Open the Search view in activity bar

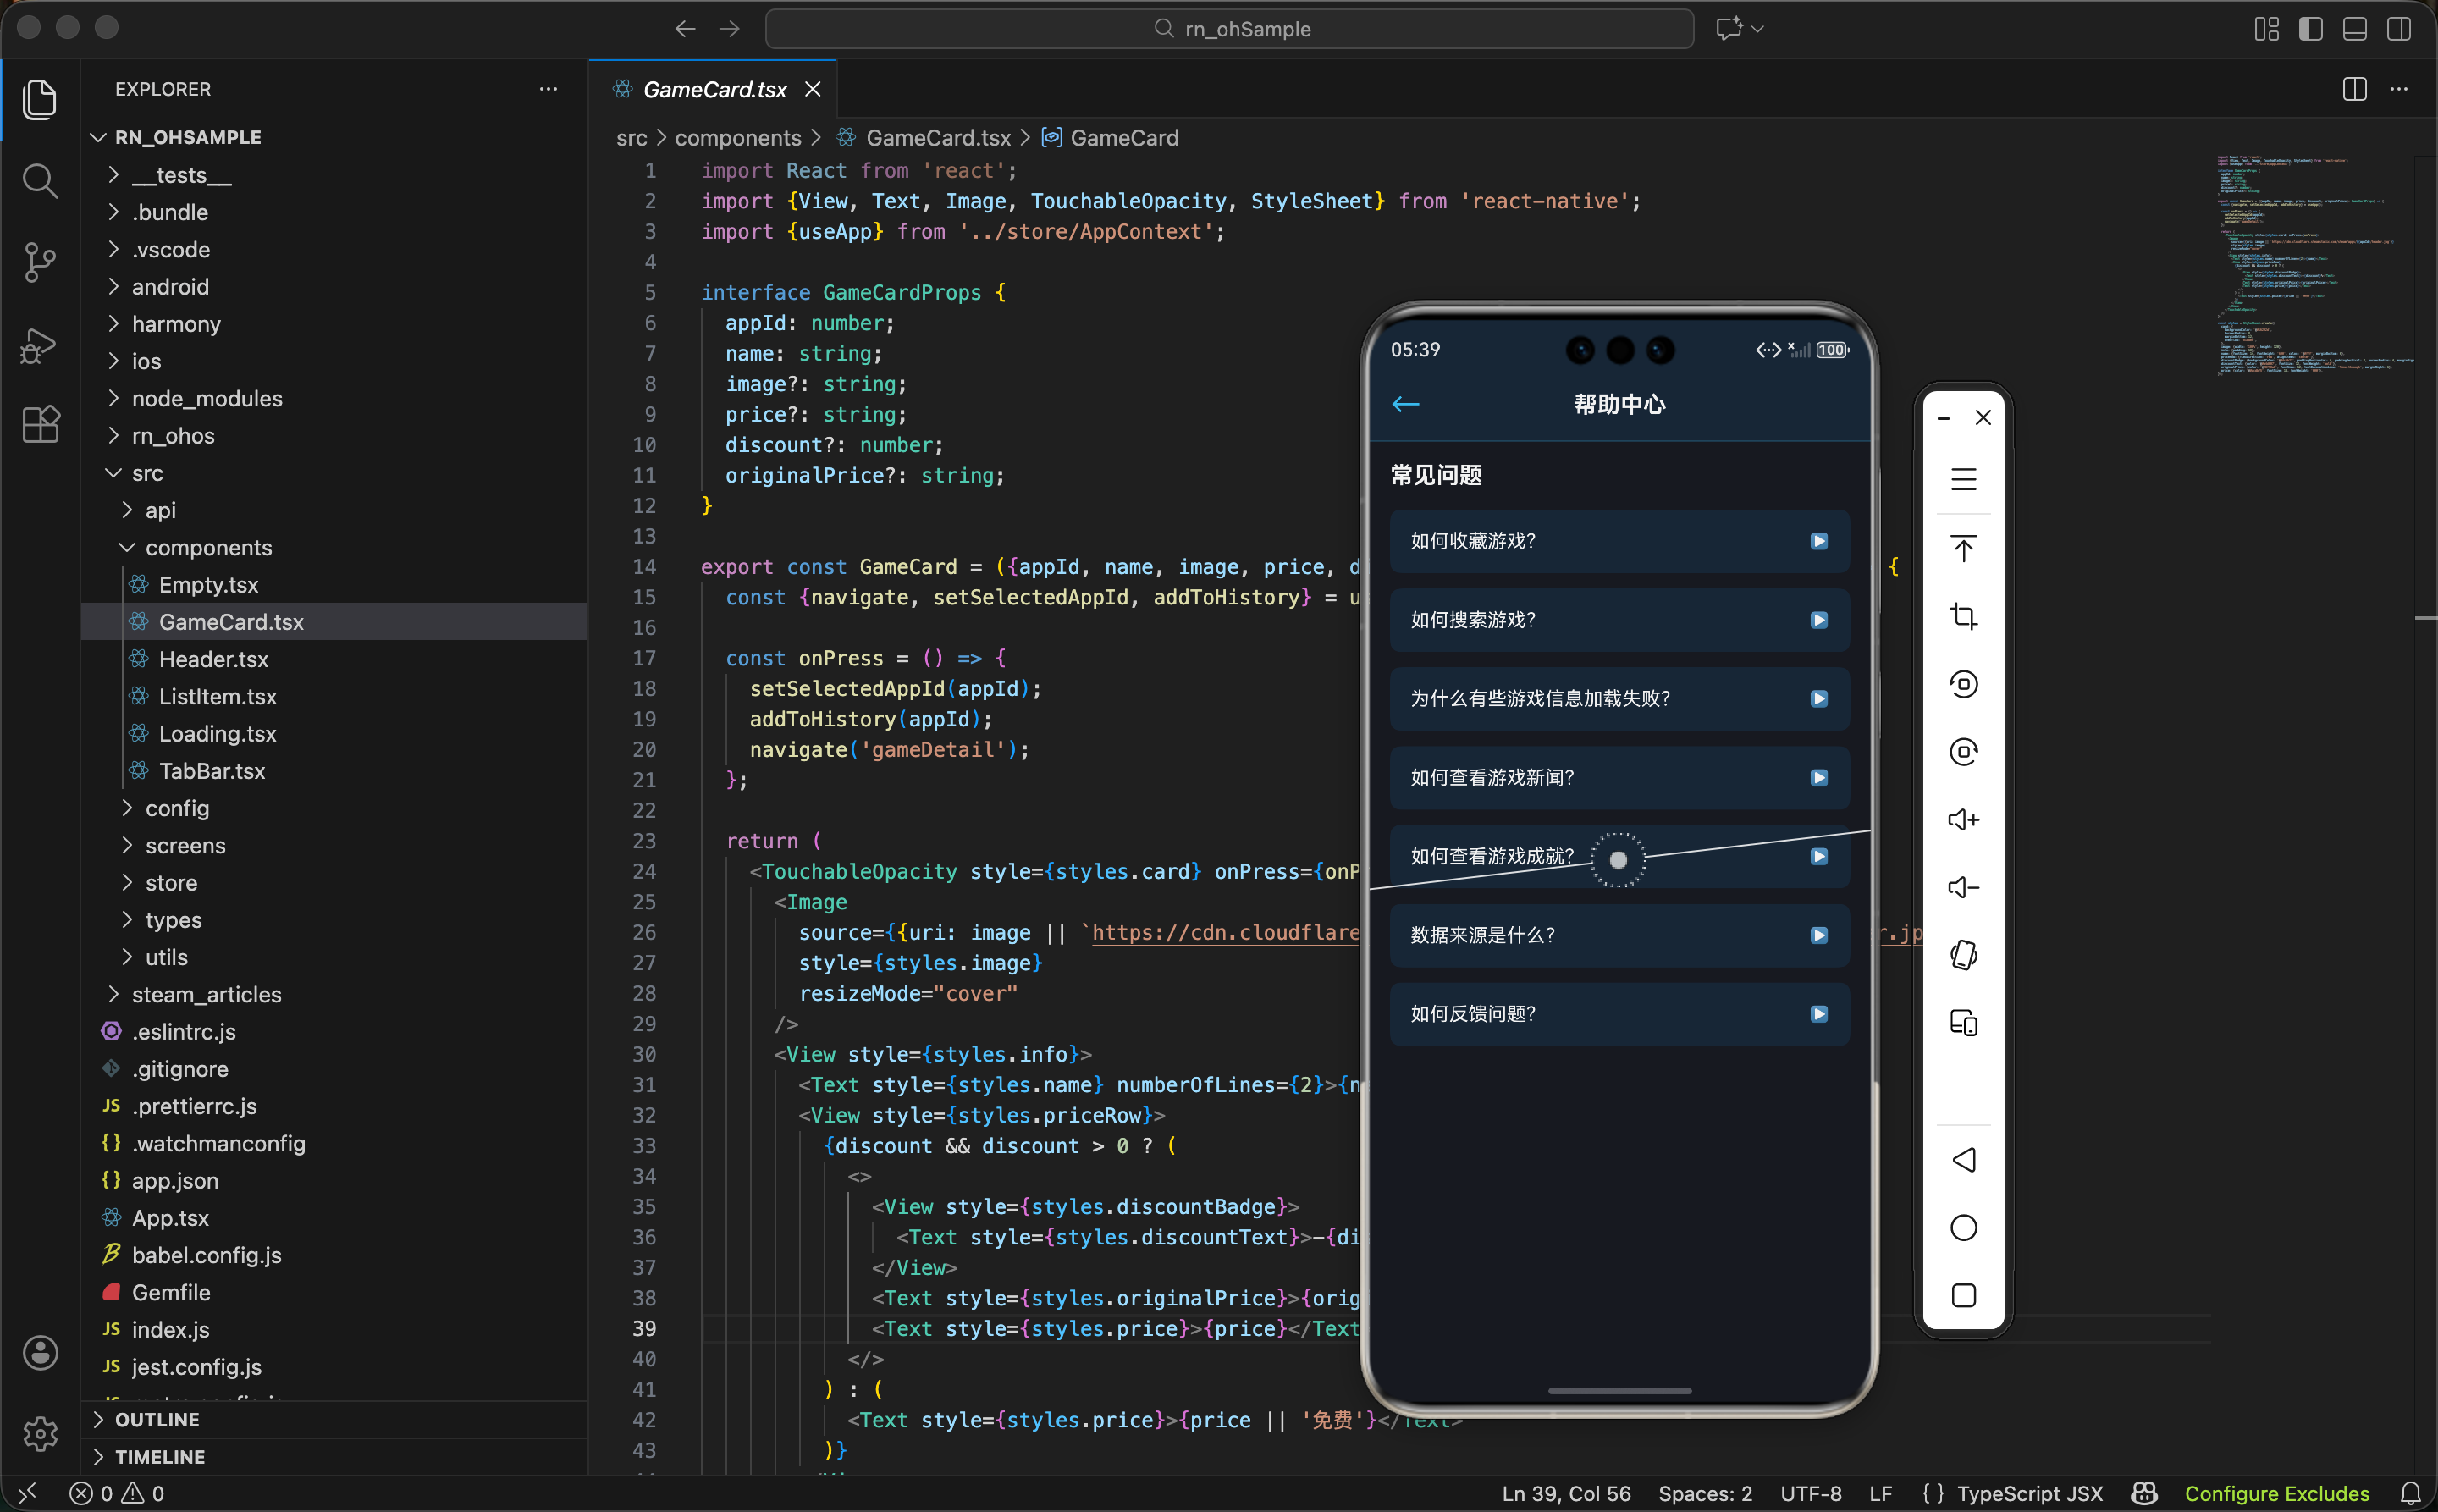point(40,181)
